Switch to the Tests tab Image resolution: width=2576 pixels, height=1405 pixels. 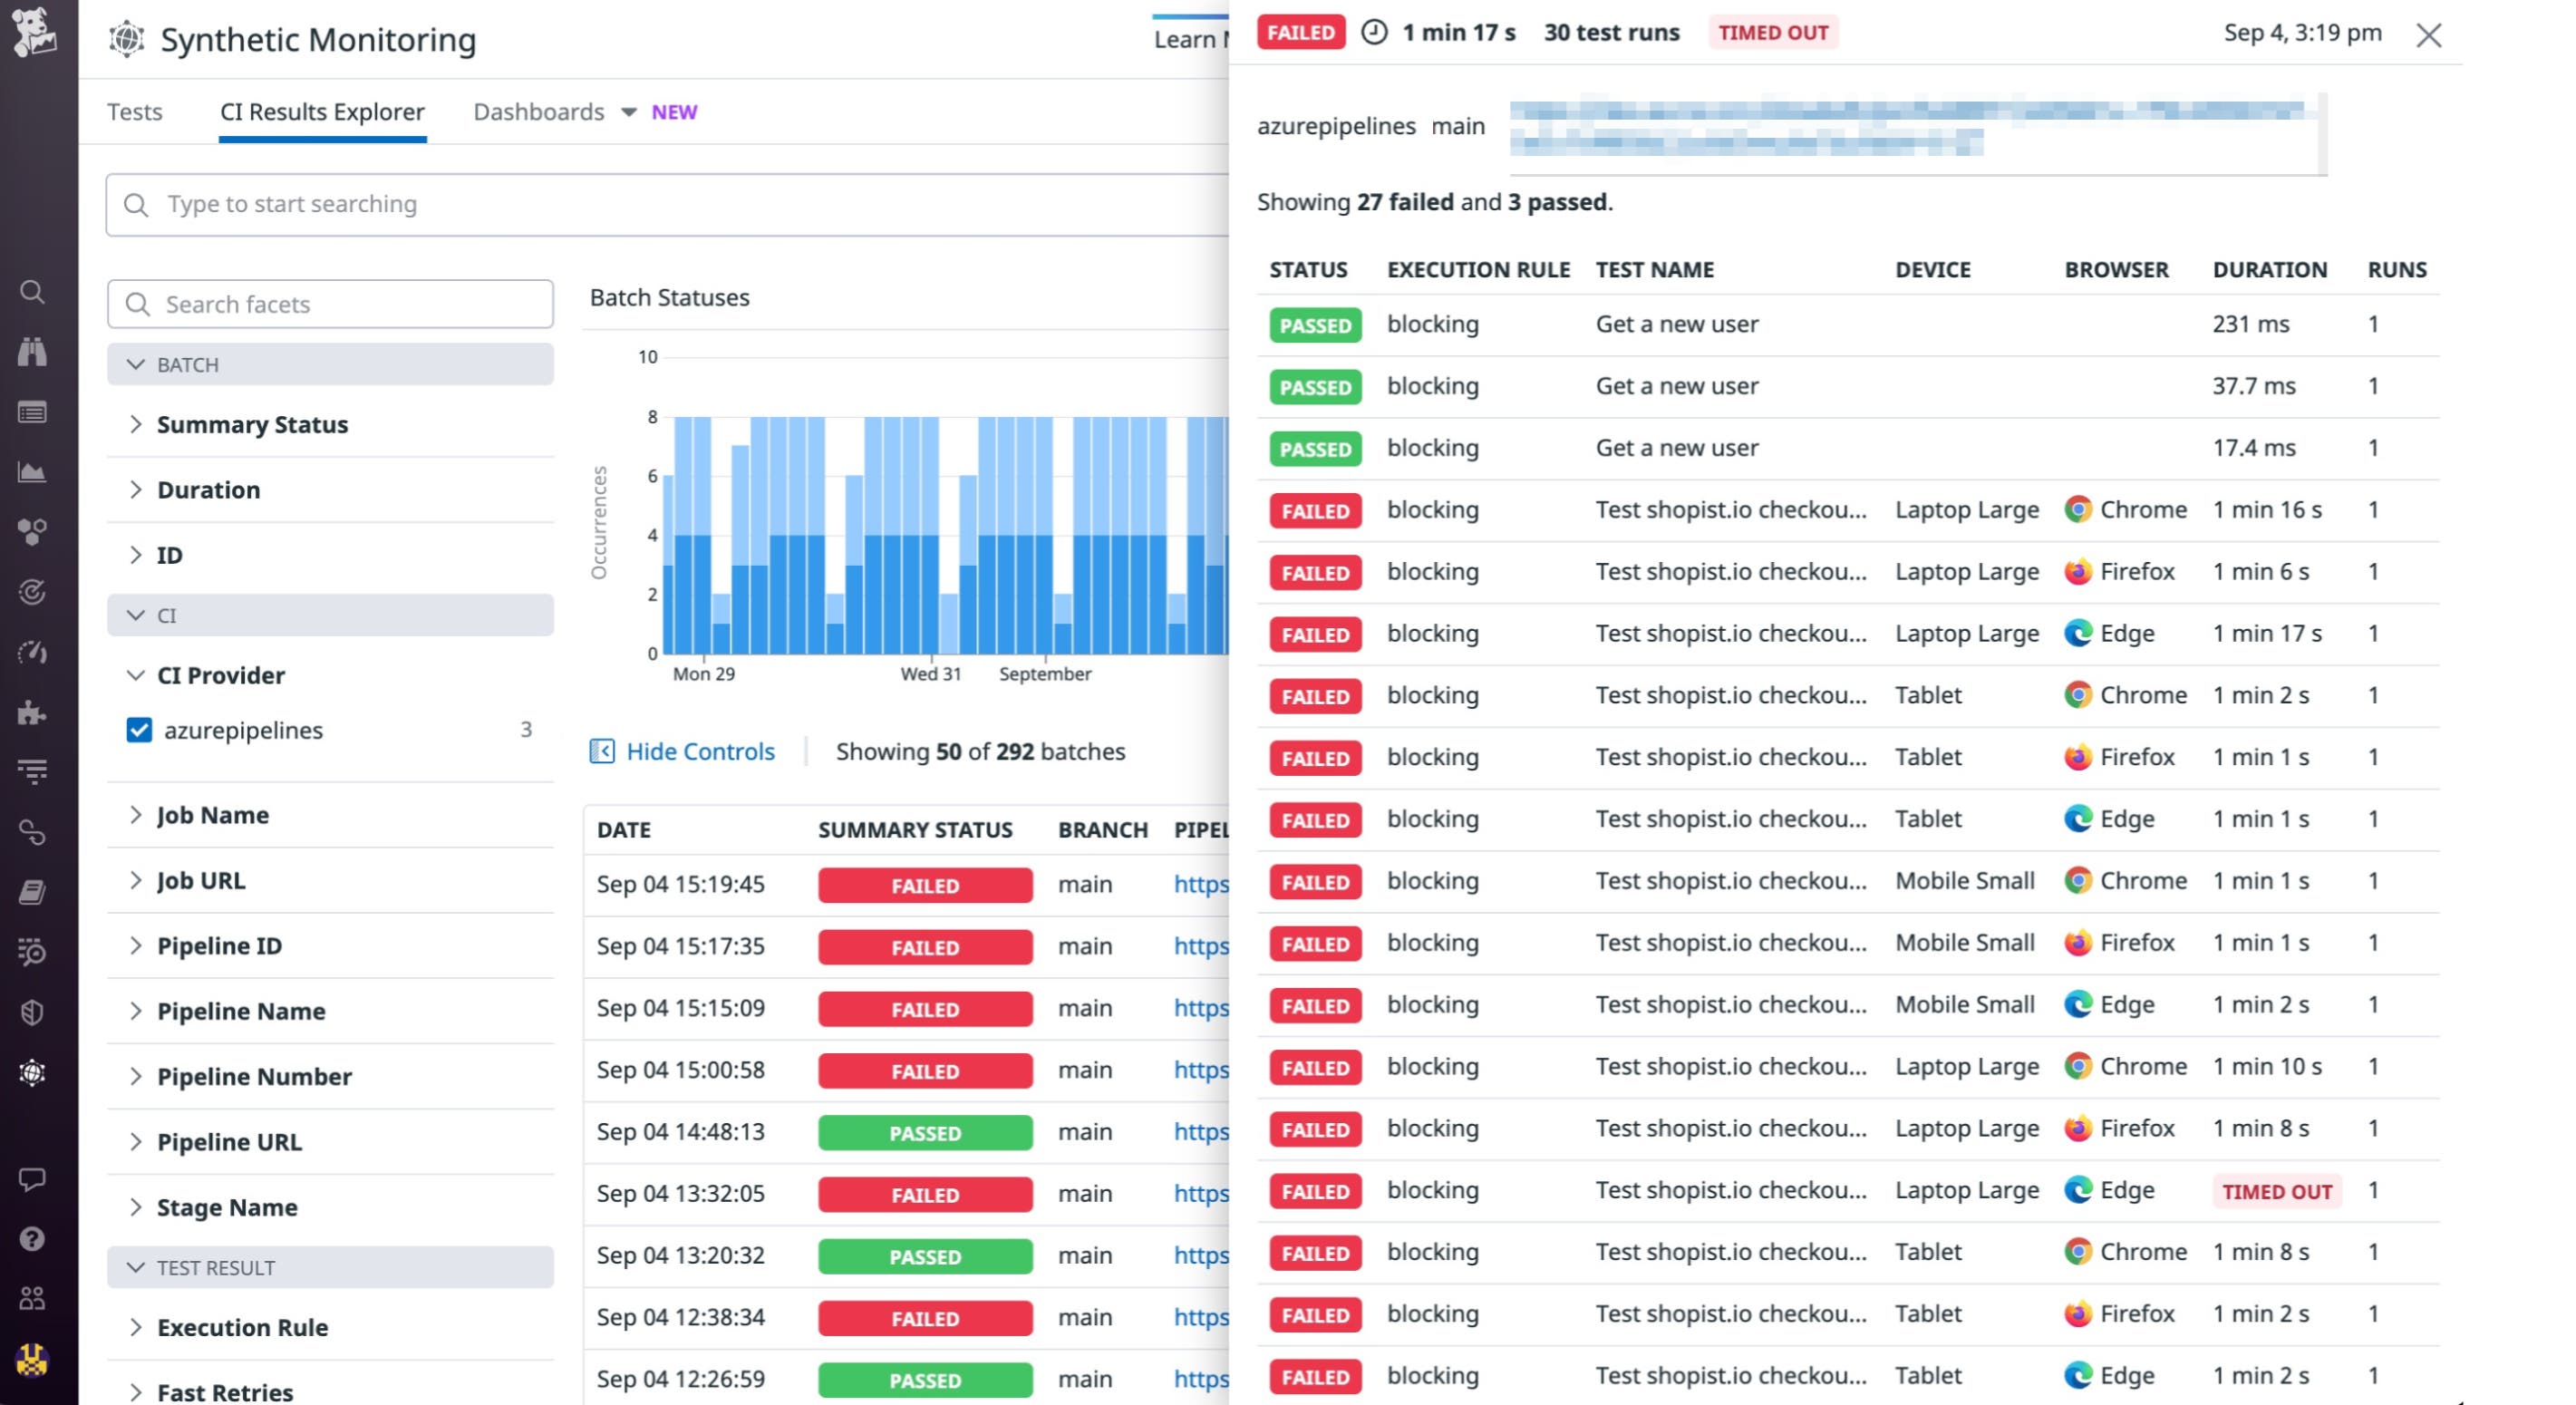tap(135, 112)
